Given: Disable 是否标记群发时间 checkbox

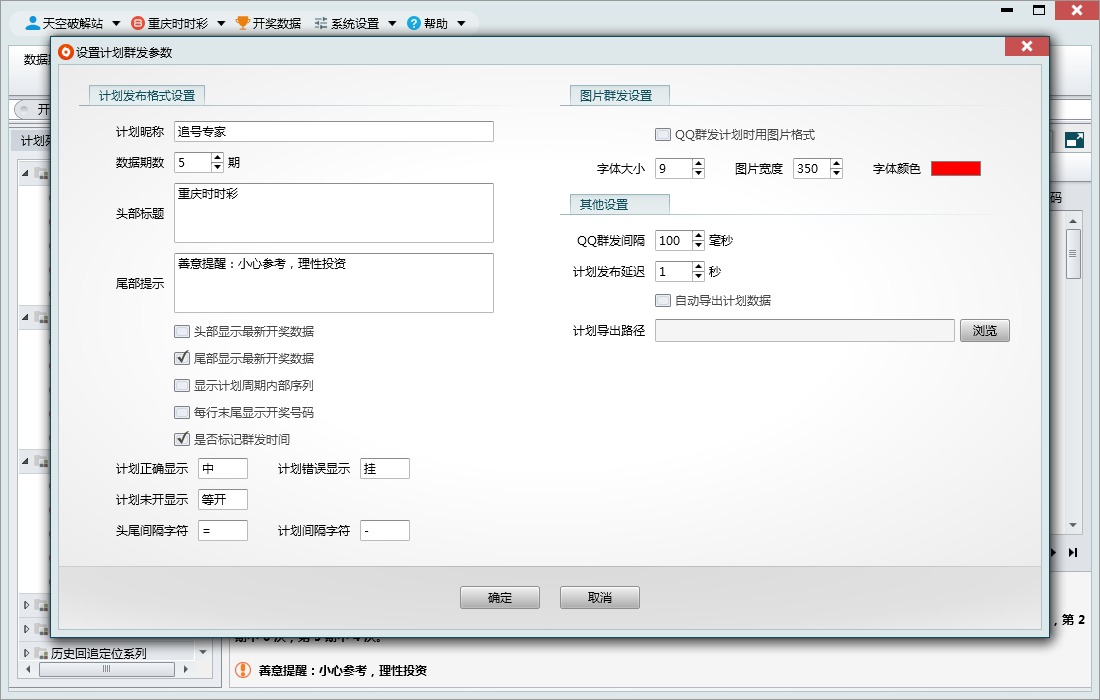Looking at the screenshot, I should (x=182, y=439).
